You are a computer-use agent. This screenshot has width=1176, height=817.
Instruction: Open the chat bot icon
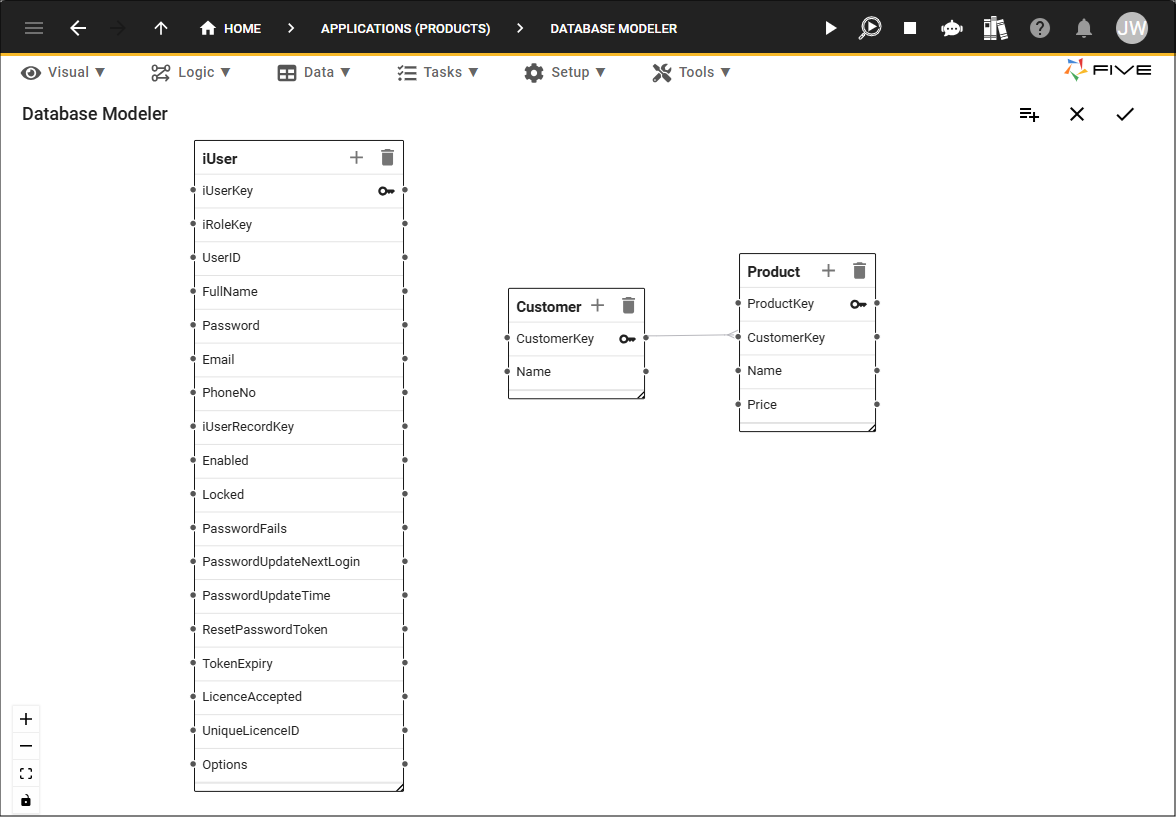click(952, 29)
